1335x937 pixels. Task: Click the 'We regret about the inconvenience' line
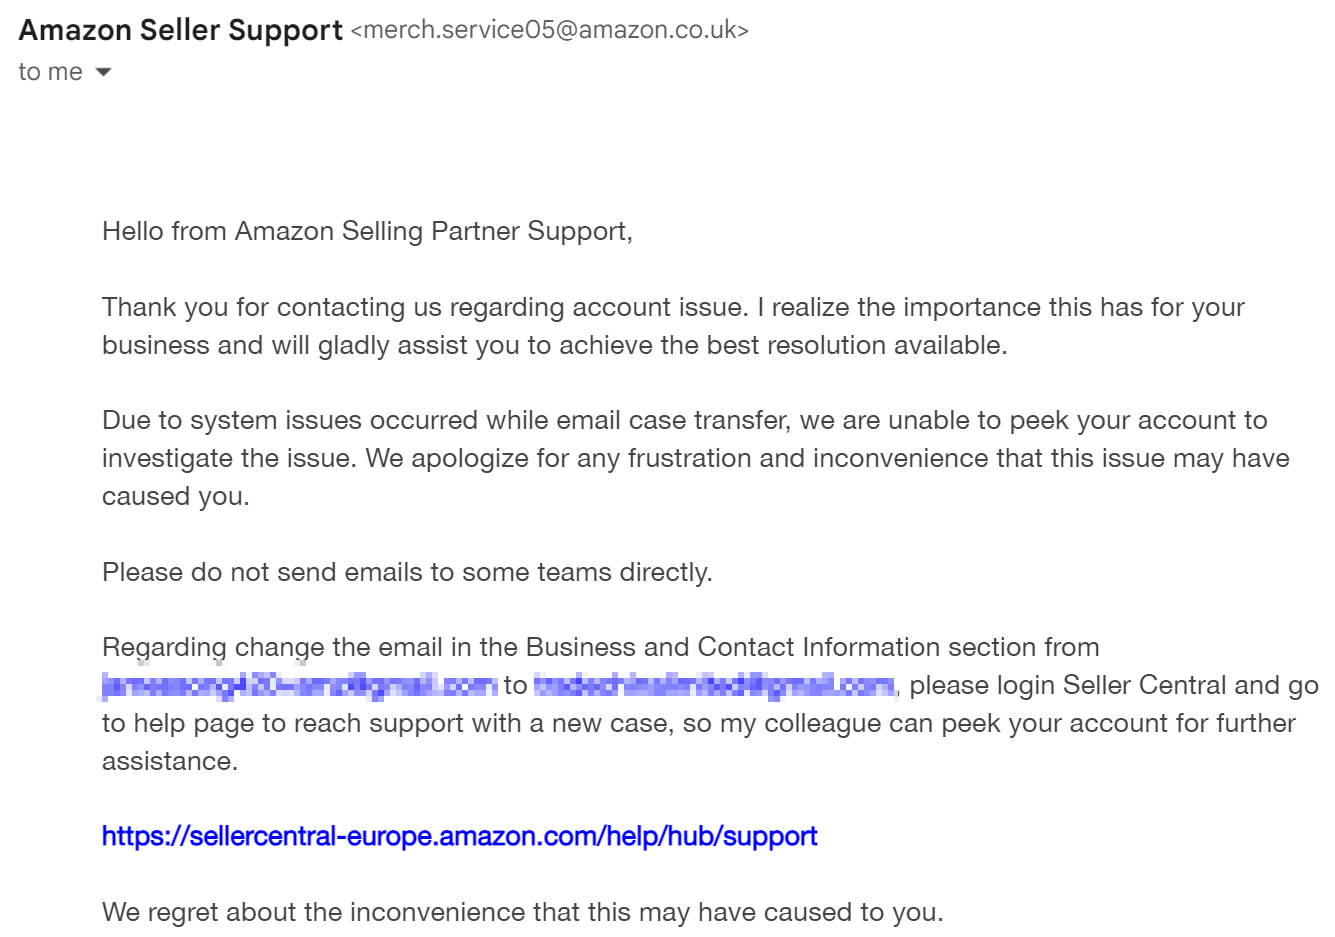tap(523, 912)
